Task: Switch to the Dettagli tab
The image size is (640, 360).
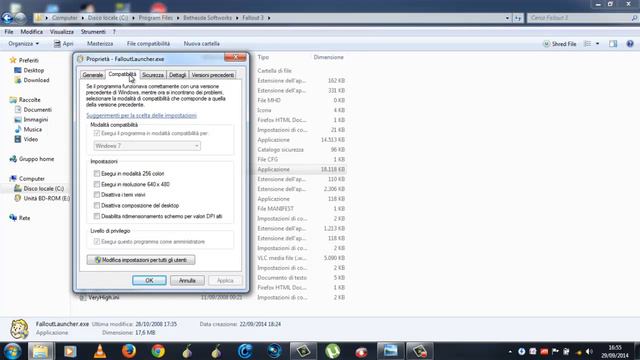Action: (x=178, y=75)
